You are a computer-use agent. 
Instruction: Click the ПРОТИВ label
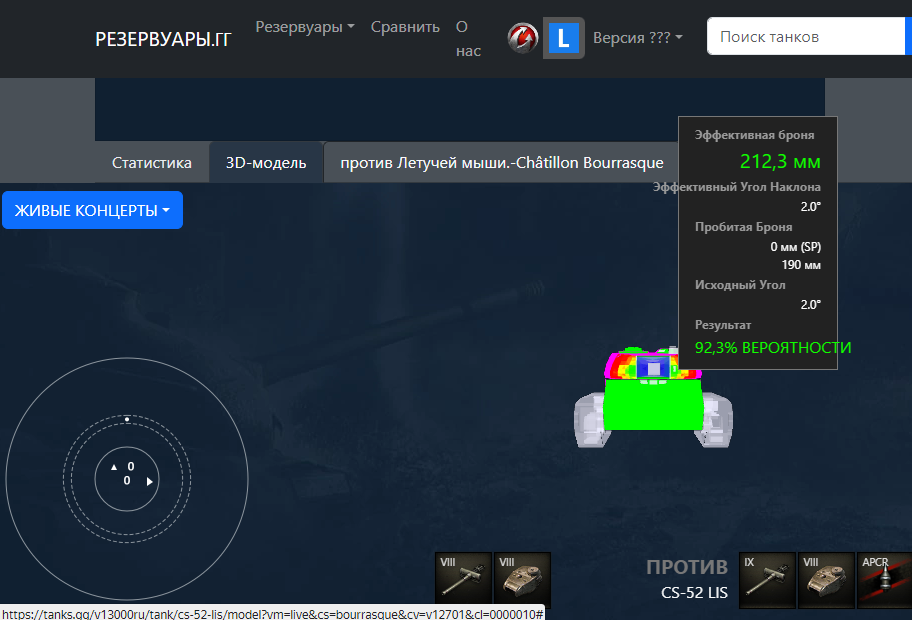(687, 567)
